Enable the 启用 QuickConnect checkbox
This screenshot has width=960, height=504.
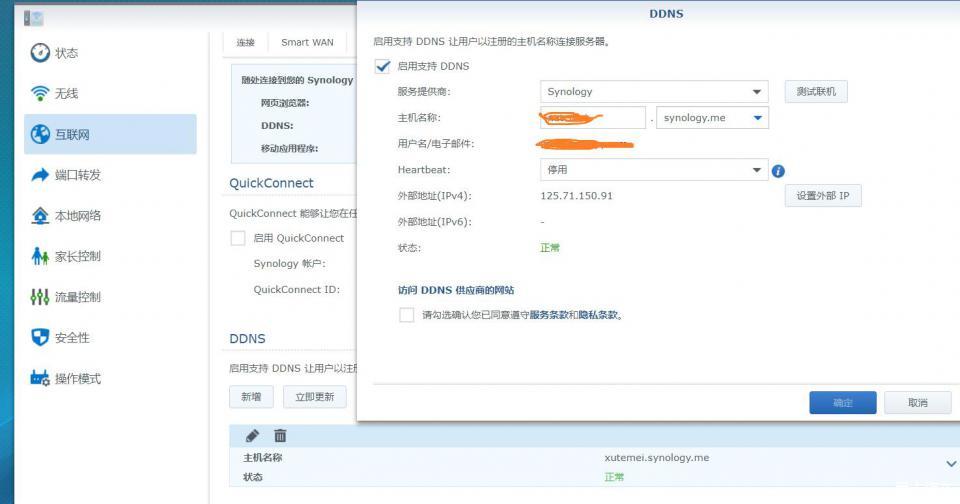238,238
